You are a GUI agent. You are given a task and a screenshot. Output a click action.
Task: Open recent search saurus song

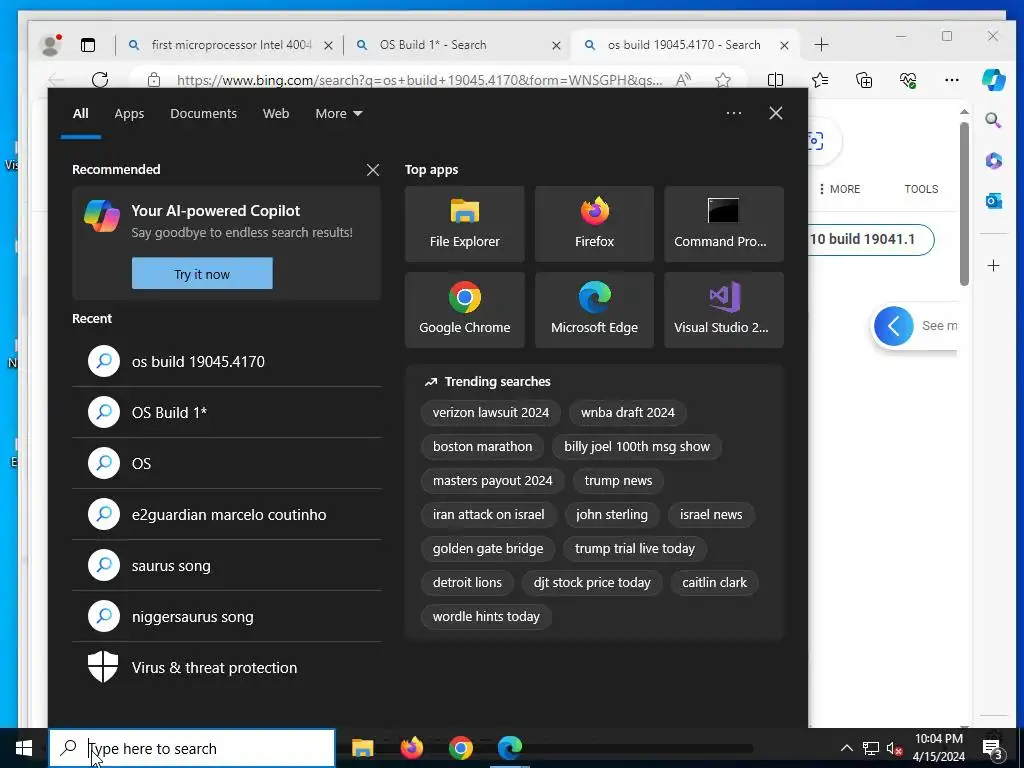(x=227, y=565)
